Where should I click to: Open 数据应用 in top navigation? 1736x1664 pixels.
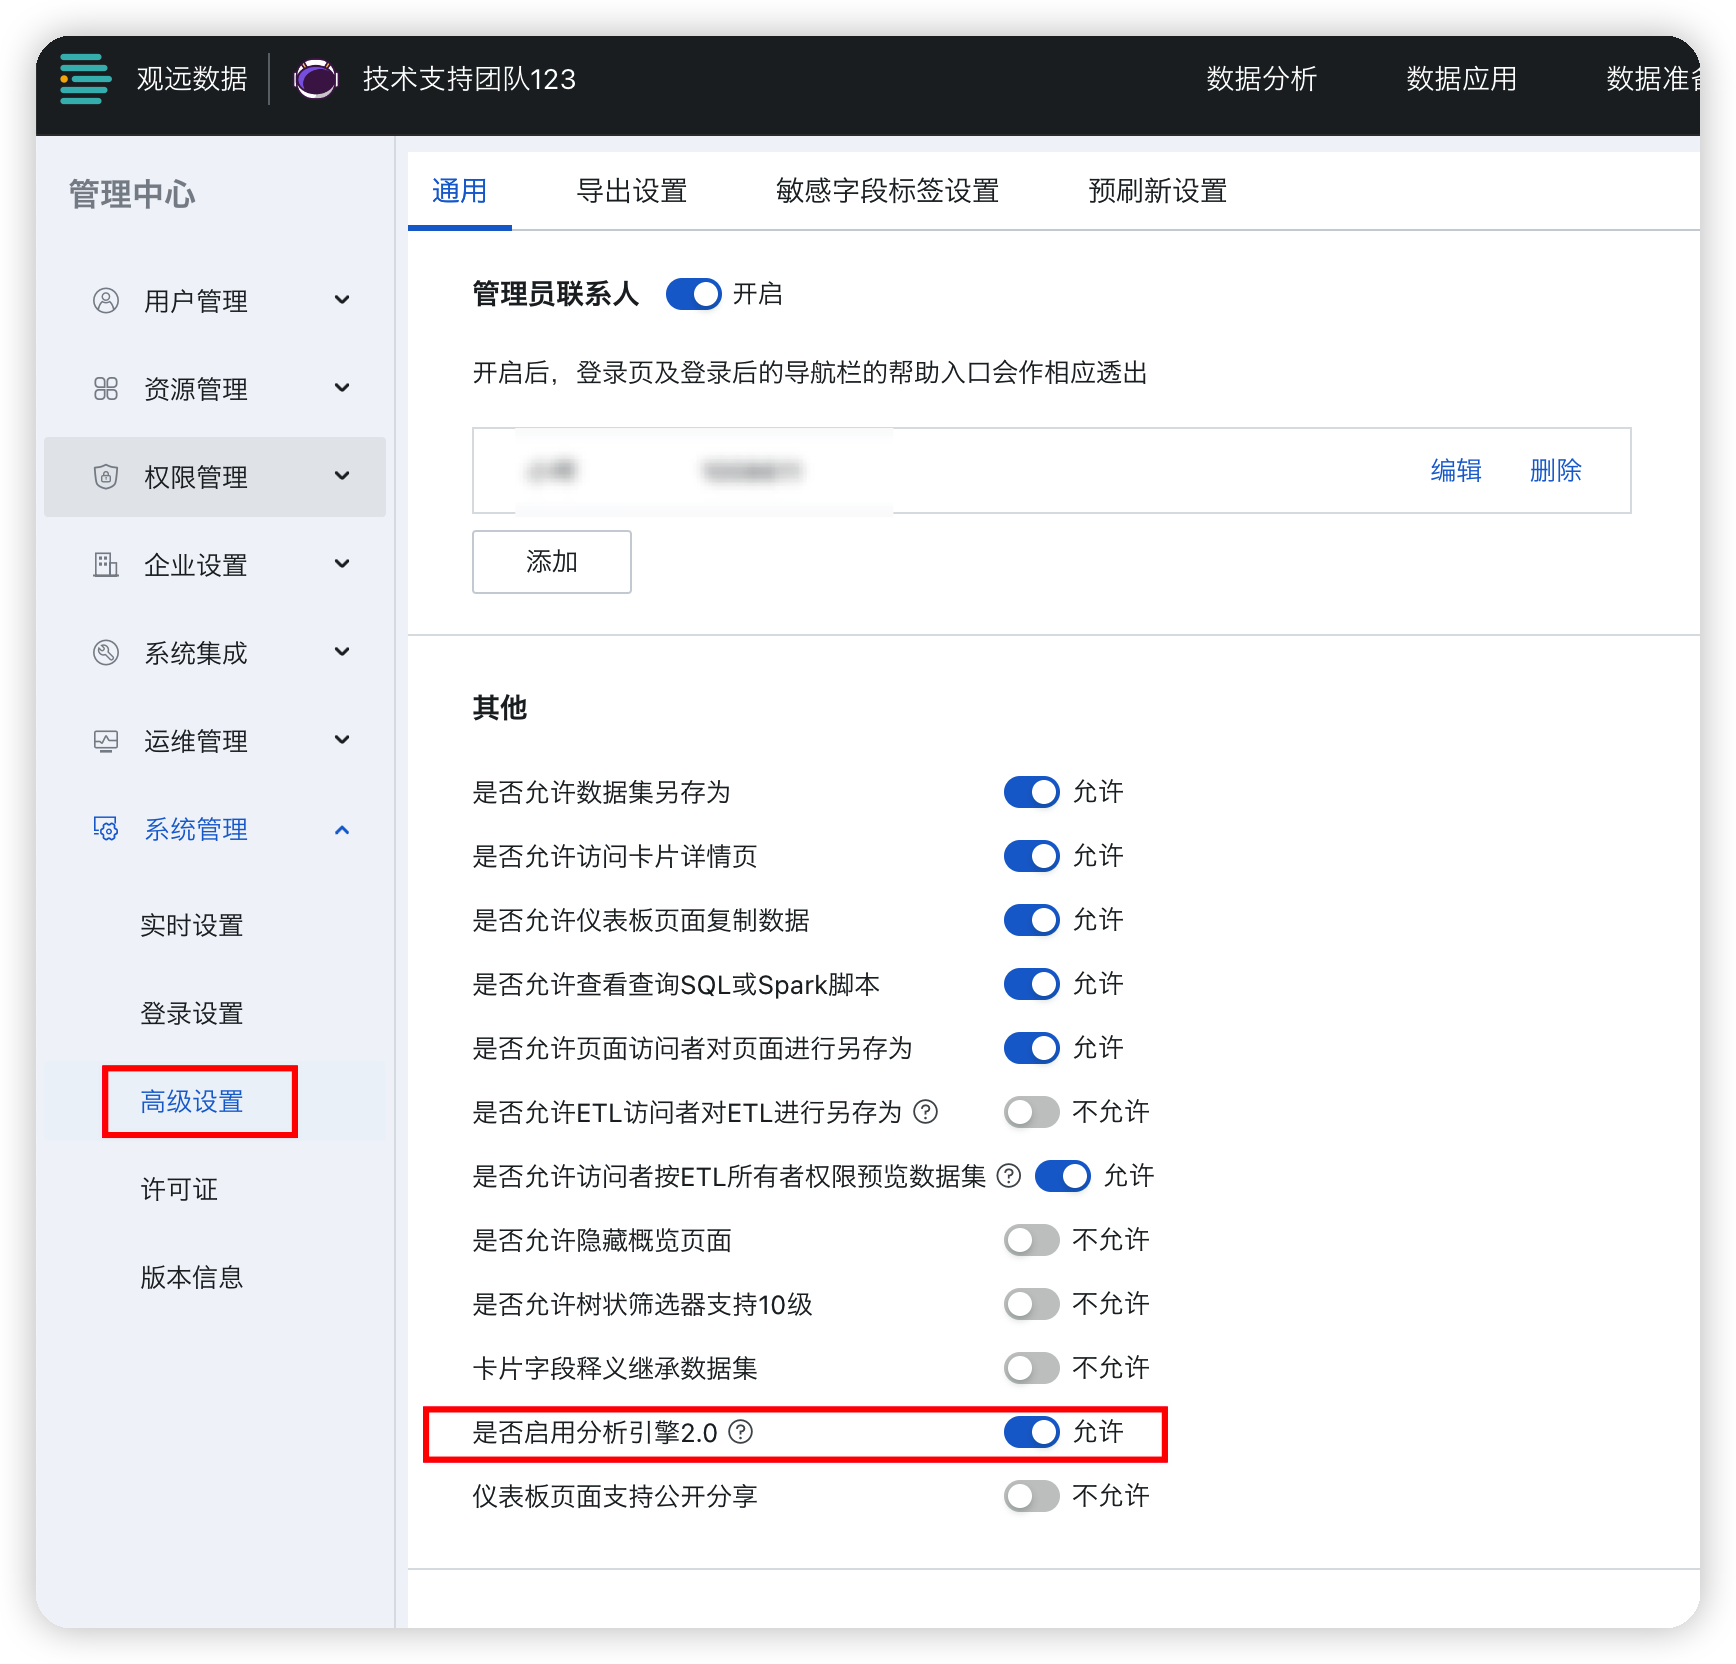tap(1462, 79)
